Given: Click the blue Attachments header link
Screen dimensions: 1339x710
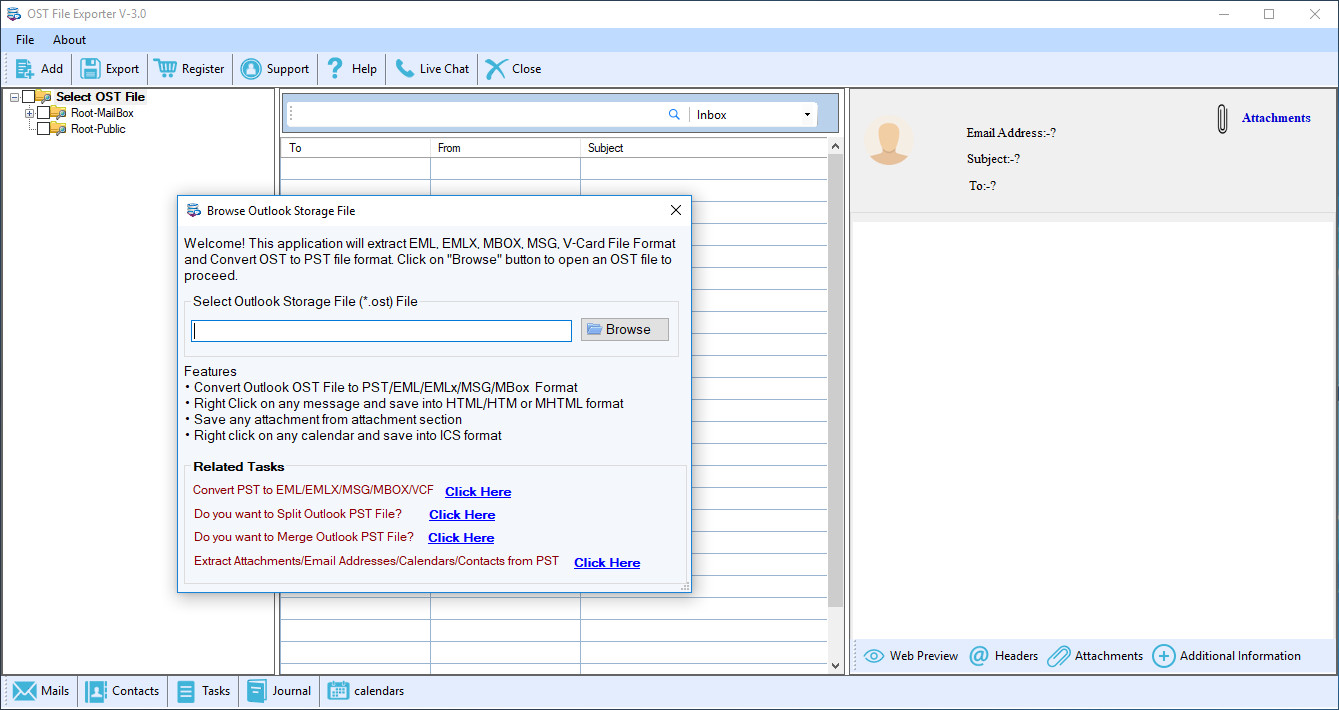Looking at the screenshot, I should tap(1276, 118).
